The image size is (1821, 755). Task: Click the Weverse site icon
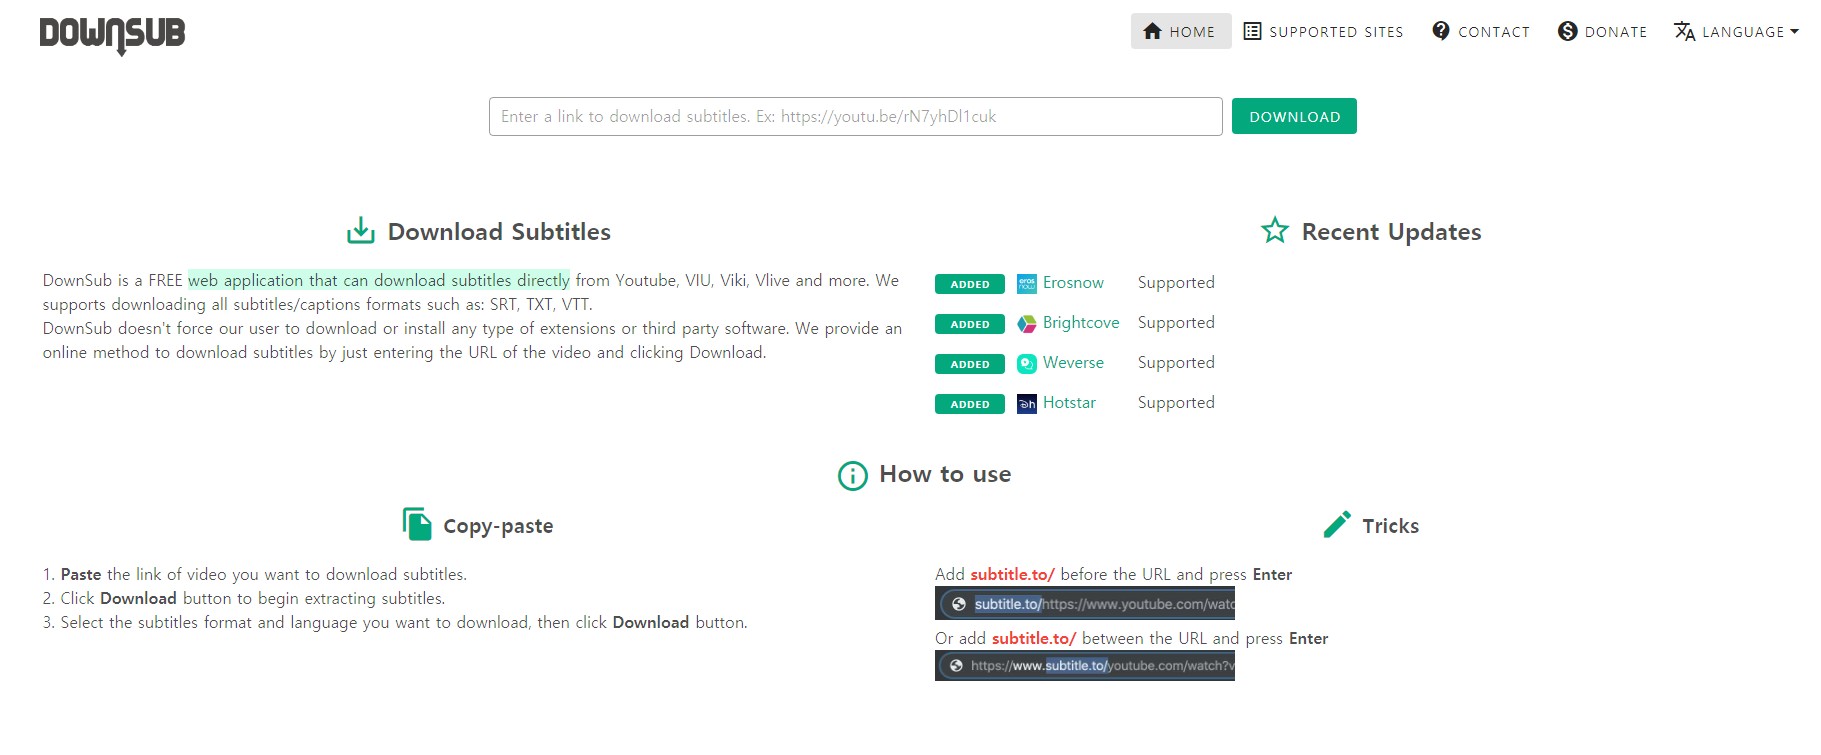tap(1027, 363)
